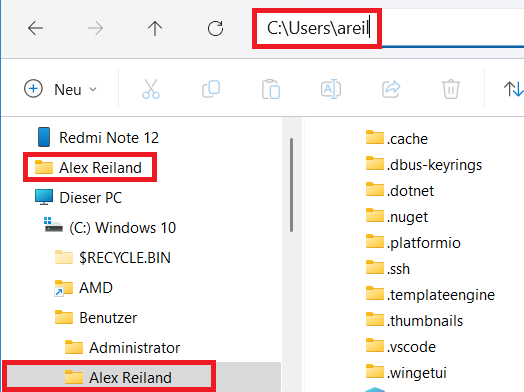Click the Cut scissors icon
Image resolution: width=524 pixels, height=392 pixels.
pos(151,89)
